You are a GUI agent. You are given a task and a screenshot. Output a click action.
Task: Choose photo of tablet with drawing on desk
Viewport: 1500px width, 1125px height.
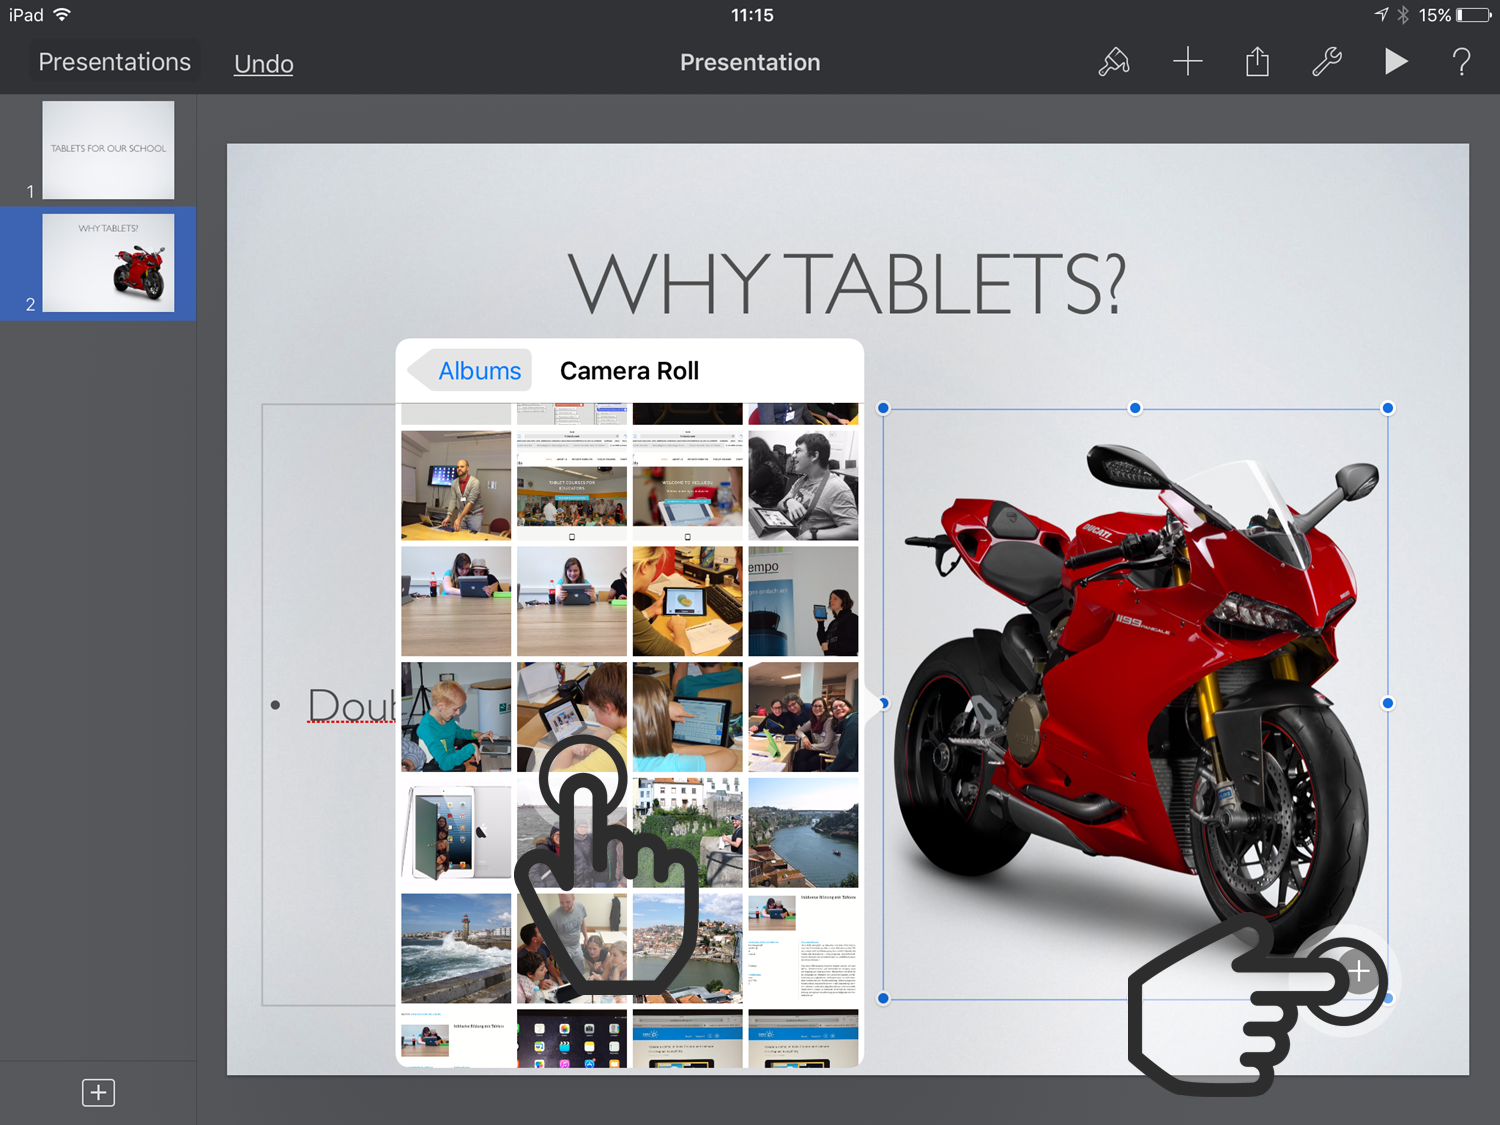coord(687,600)
